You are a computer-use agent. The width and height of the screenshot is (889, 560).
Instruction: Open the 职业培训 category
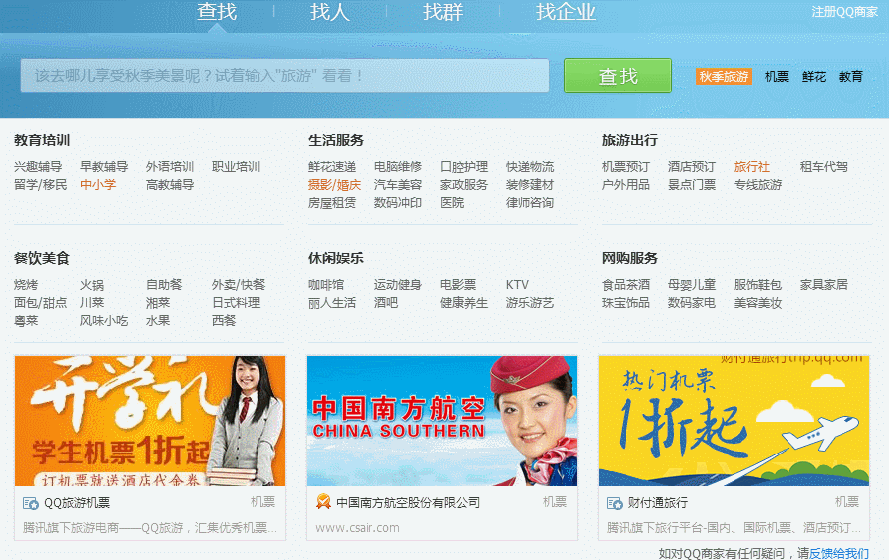(x=236, y=167)
